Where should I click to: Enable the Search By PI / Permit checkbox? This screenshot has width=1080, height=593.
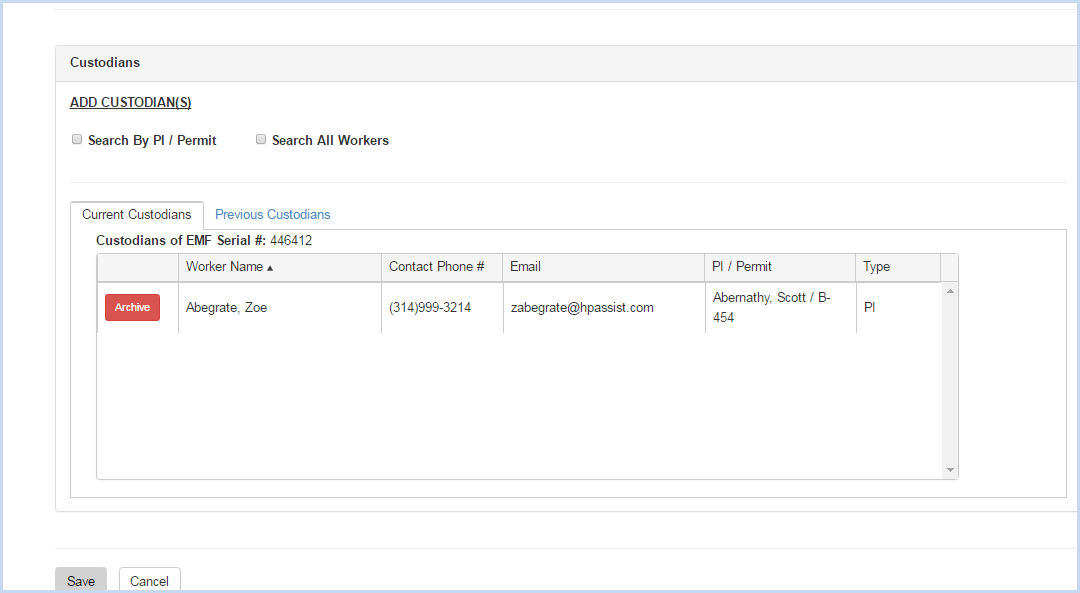point(77,139)
